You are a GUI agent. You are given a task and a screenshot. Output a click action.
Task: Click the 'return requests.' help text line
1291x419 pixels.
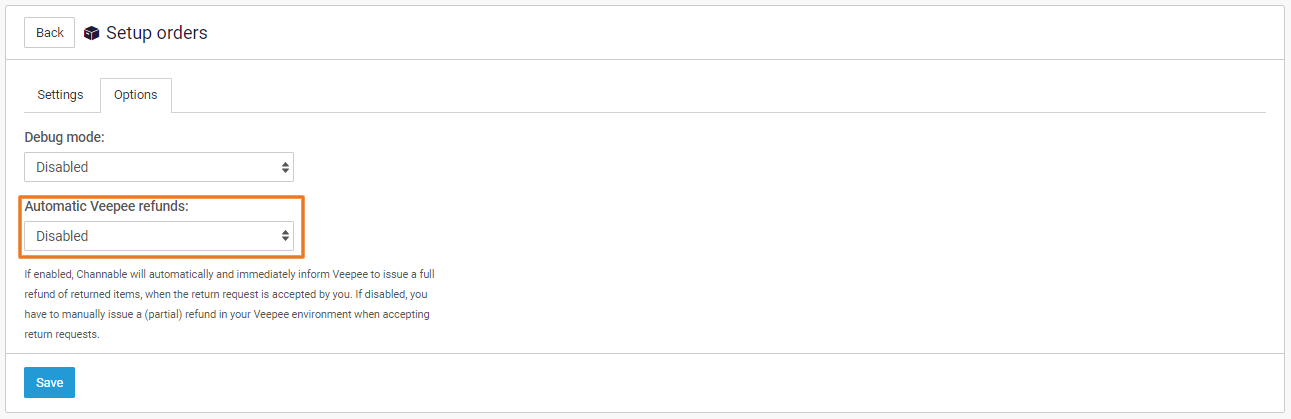pyautogui.click(x=62, y=335)
